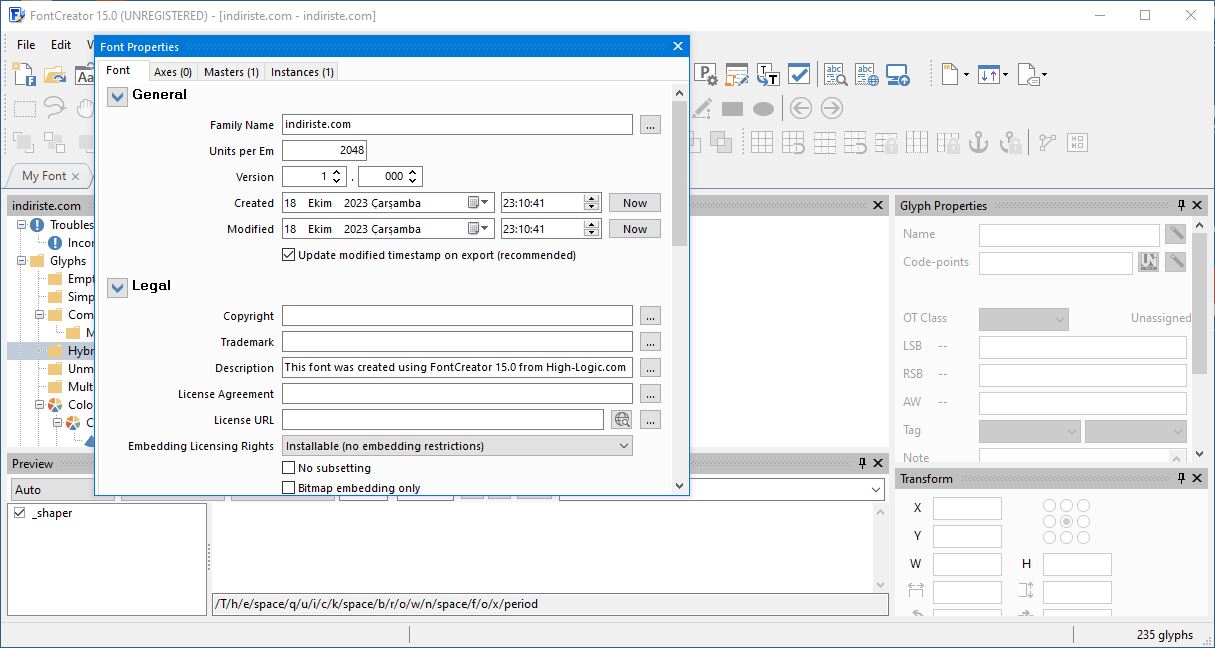Uncheck the _shaper feature in Preview
Viewport: 1215px width, 648px height.
click(x=19, y=513)
